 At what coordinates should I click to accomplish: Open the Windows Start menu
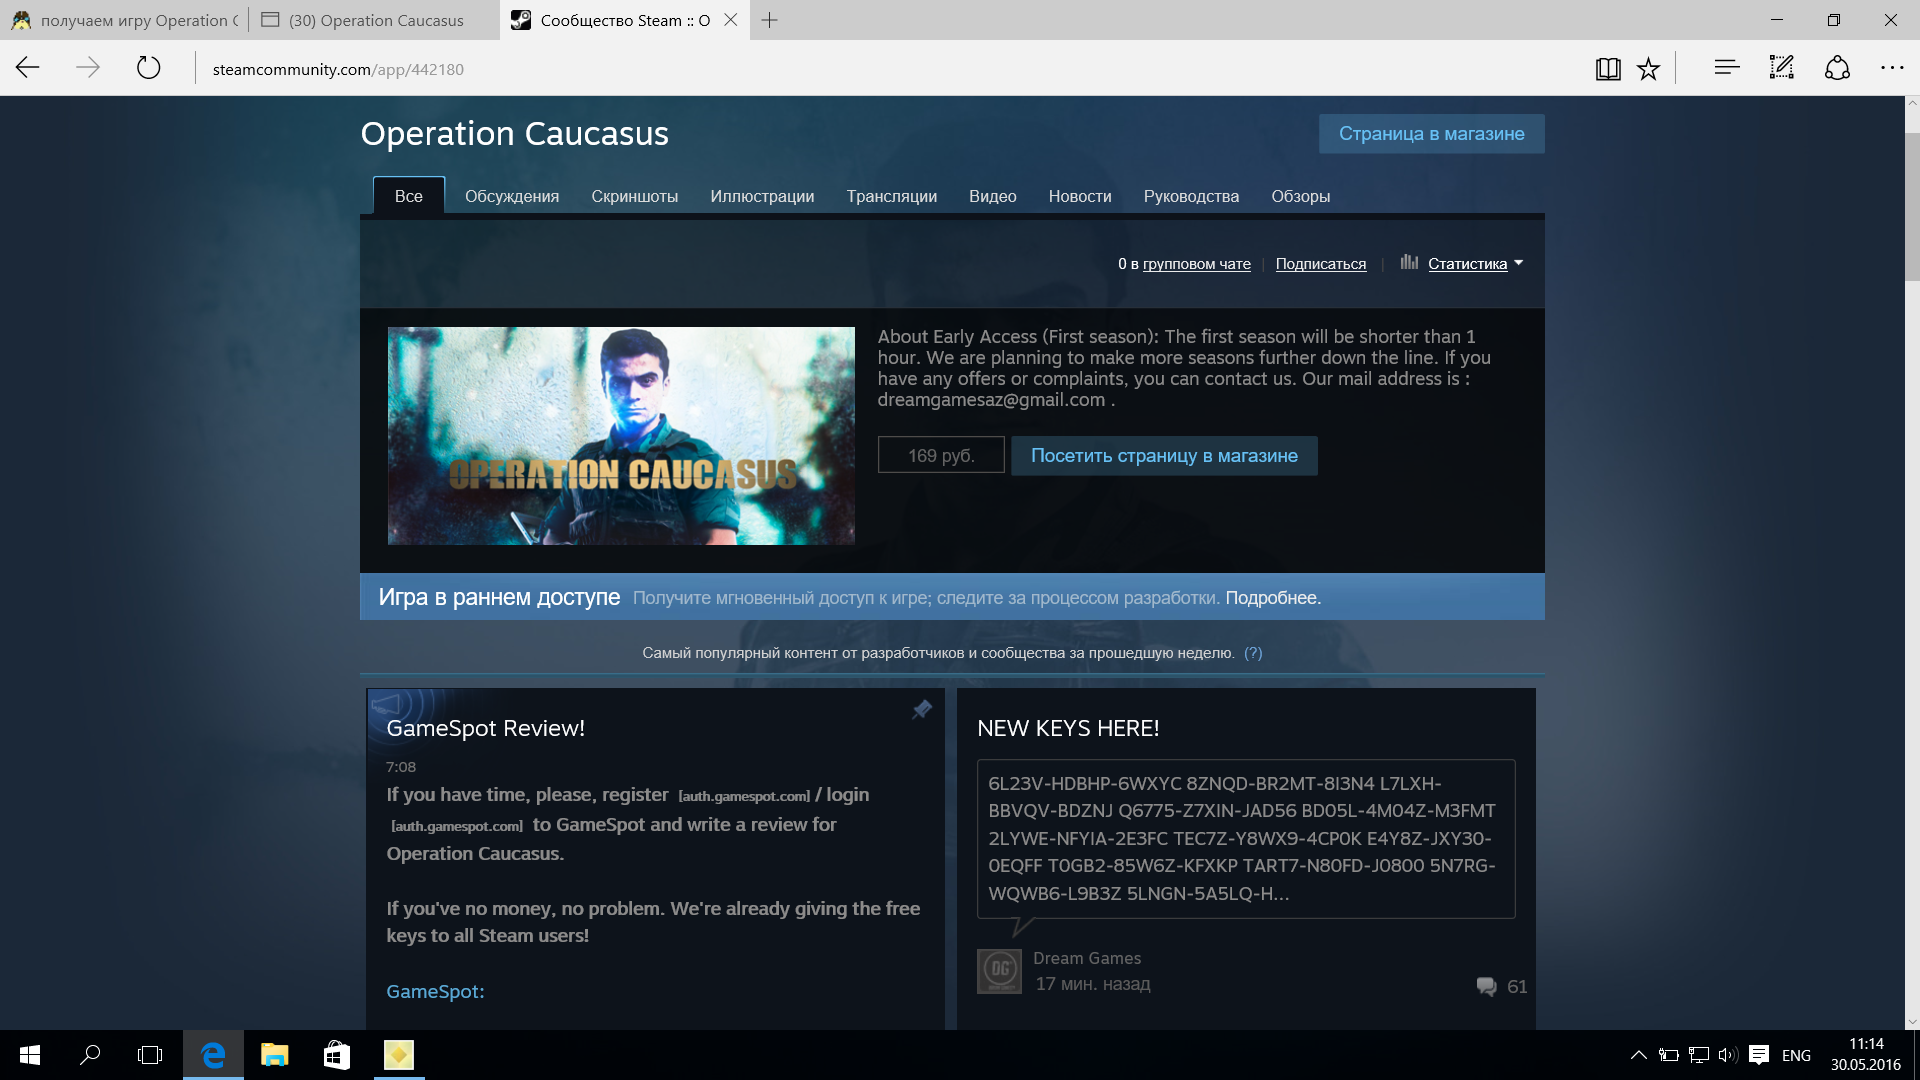pos(30,1055)
